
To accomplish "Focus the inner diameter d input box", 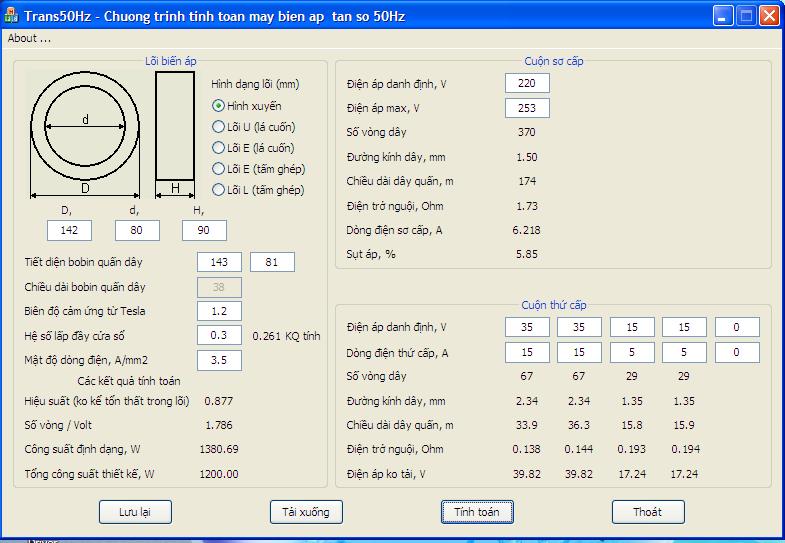I will [137, 231].
